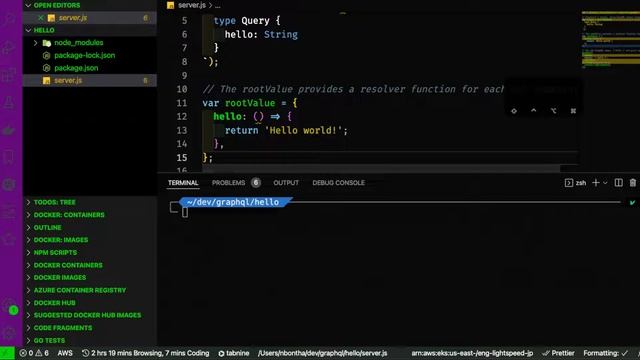This screenshot has width=640, height=360.
Task: Click the minimap on the editor's right edge
Action: [611, 41]
